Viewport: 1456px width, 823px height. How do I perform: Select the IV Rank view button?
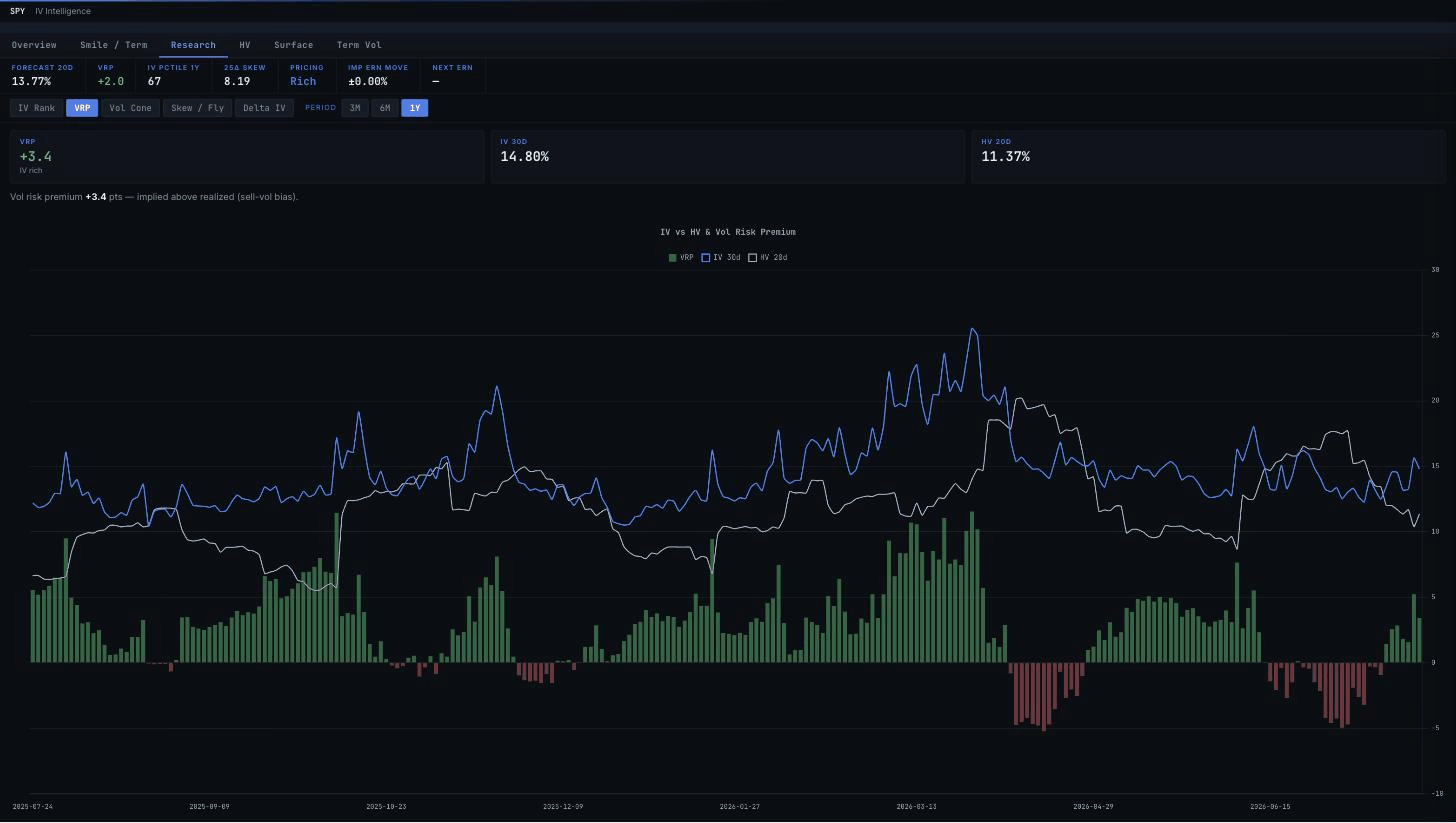(36, 108)
